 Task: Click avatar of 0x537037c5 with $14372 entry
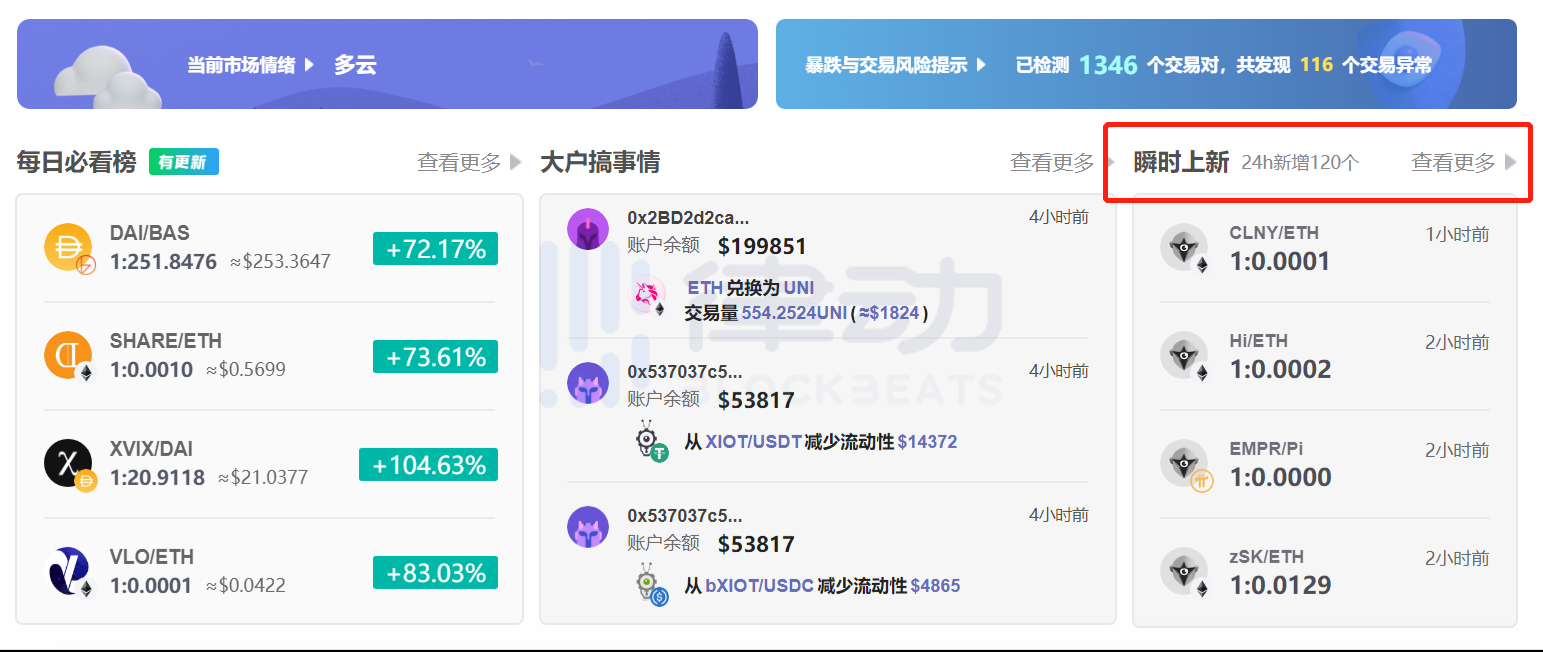coord(588,383)
